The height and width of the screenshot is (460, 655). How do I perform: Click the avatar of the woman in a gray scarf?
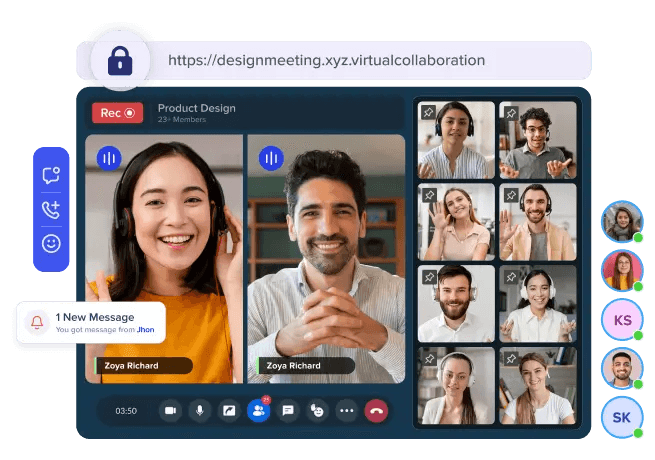(622, 221)
